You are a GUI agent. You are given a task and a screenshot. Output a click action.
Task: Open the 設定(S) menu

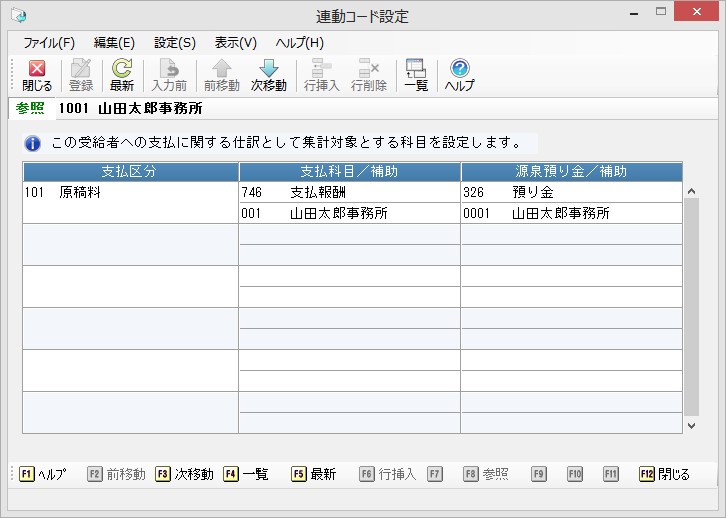(x=175, y=43)
